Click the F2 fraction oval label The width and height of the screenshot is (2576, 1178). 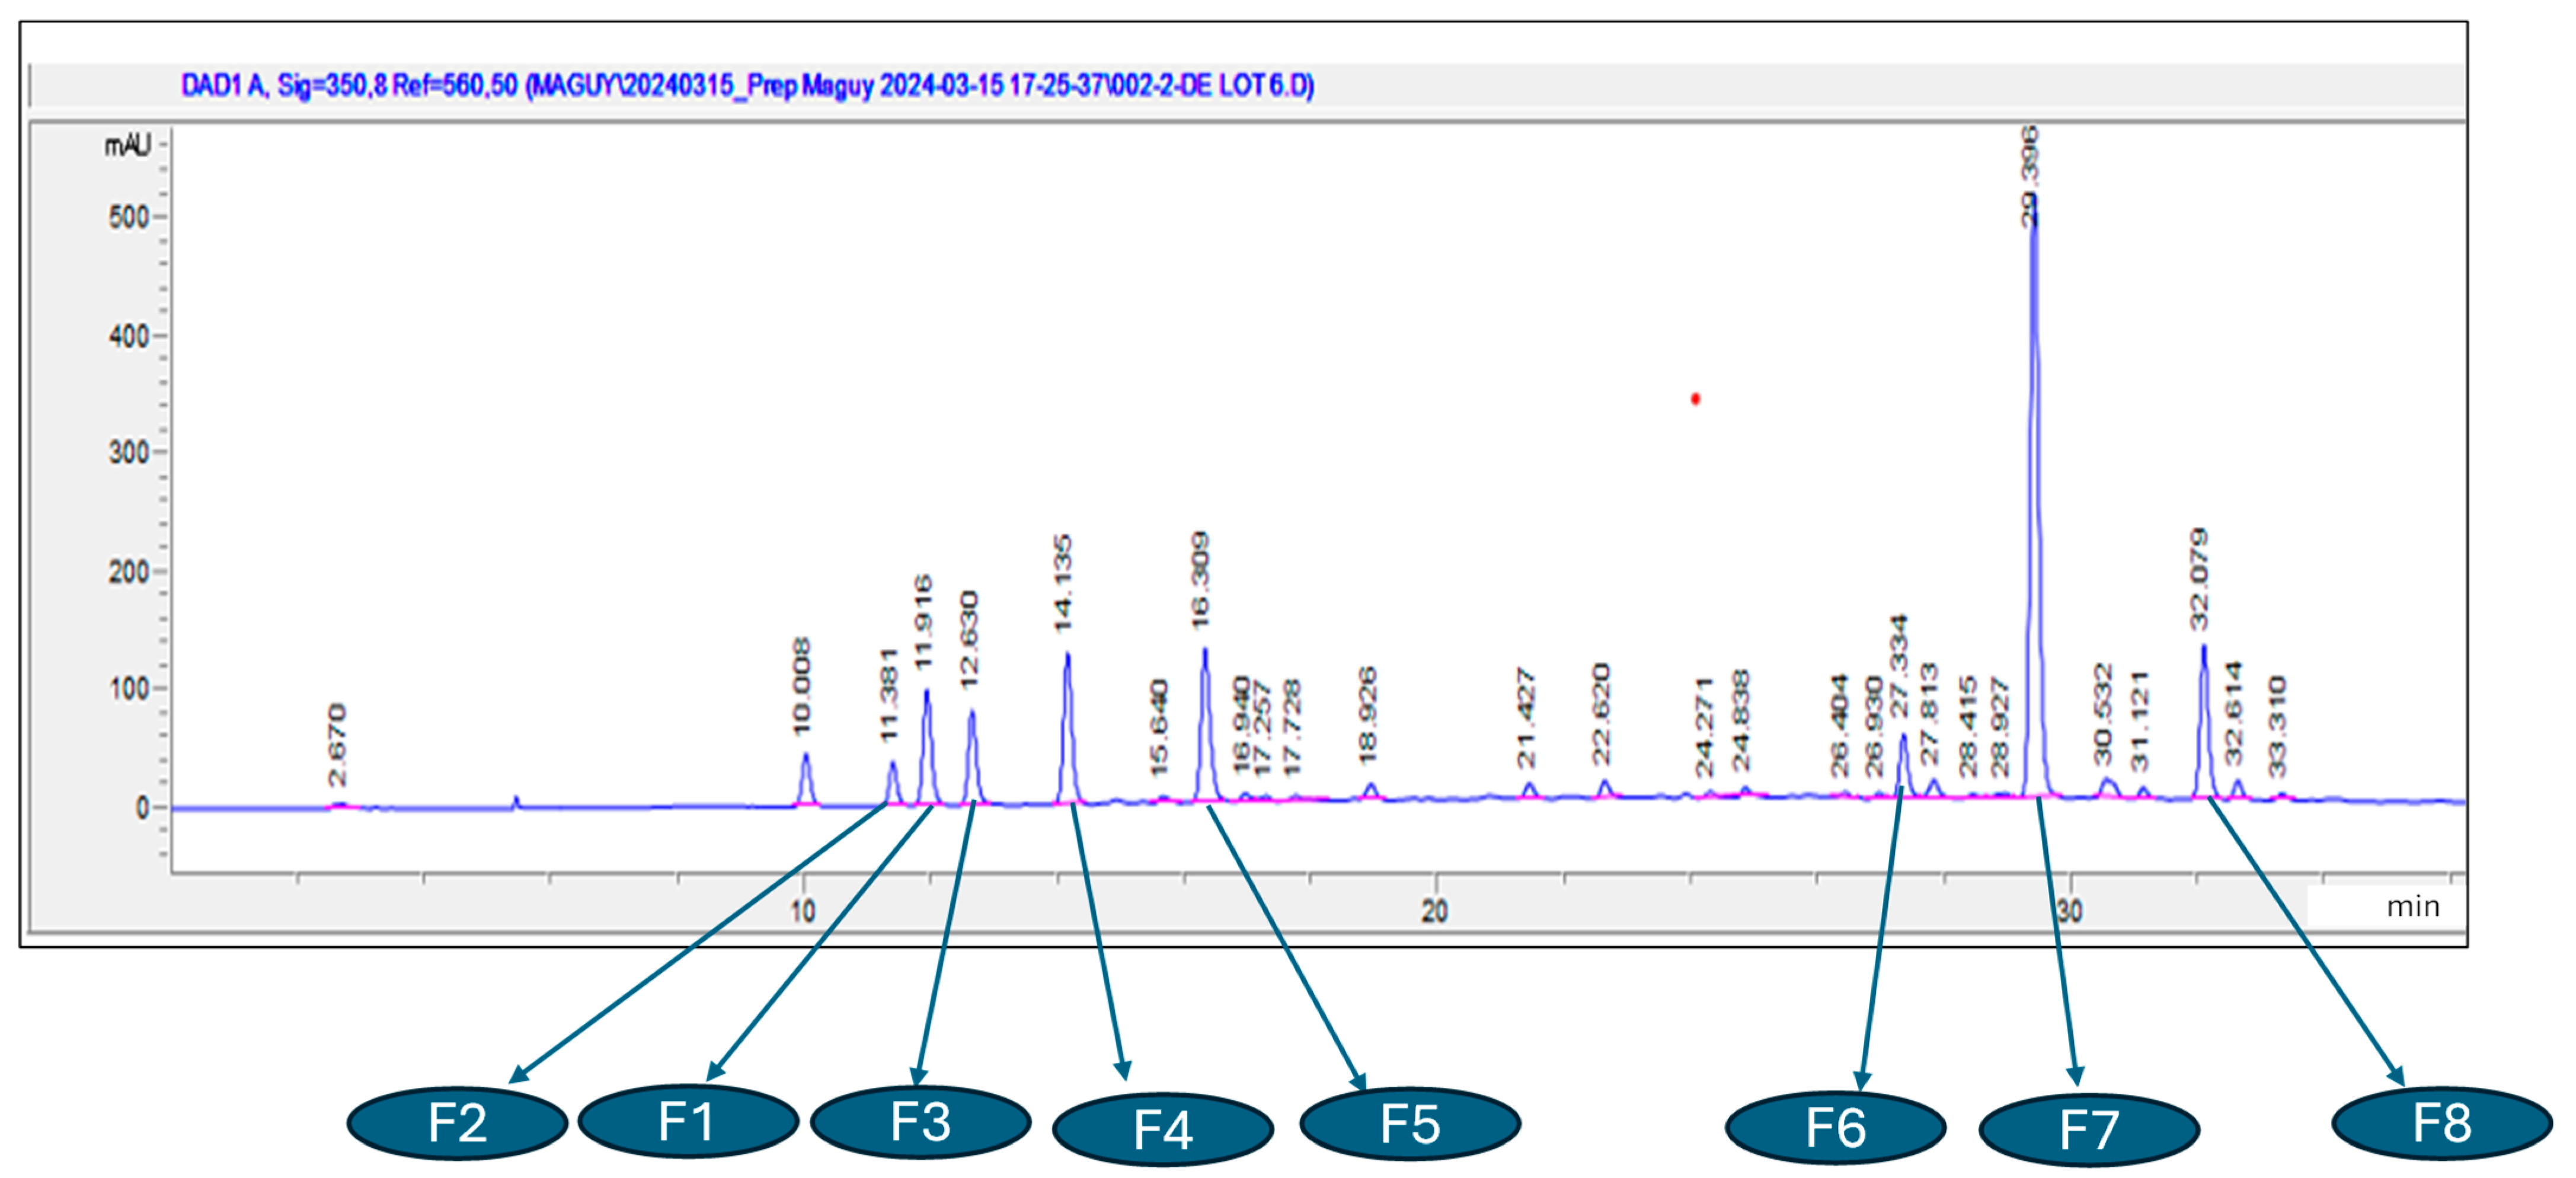[457, 1123]
